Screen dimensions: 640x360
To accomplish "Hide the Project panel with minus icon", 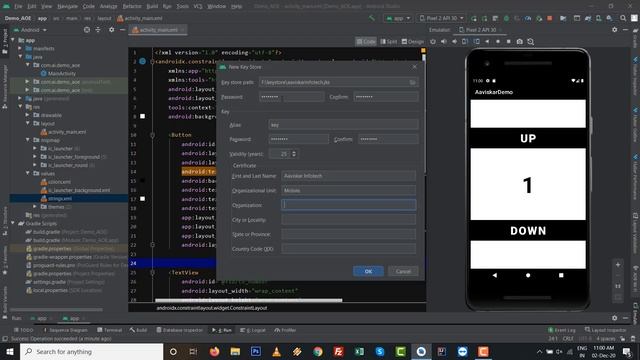I will pos(122,30).
